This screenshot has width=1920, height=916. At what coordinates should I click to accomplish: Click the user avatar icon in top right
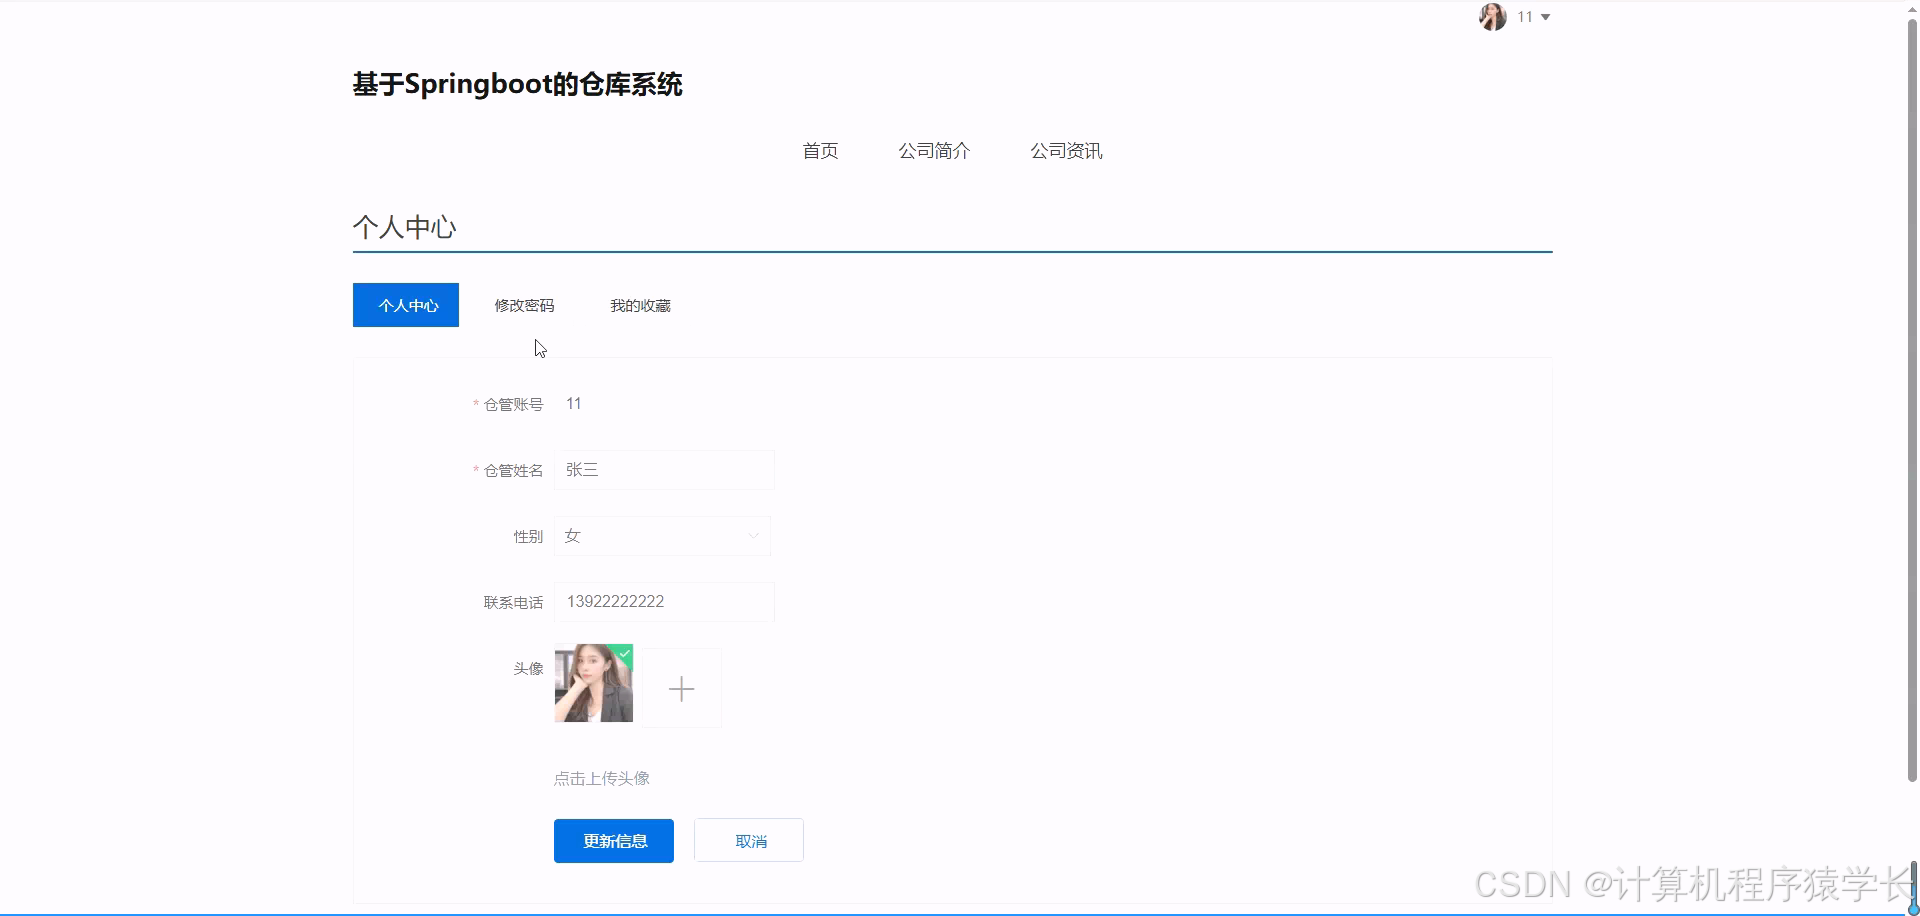1492,17
